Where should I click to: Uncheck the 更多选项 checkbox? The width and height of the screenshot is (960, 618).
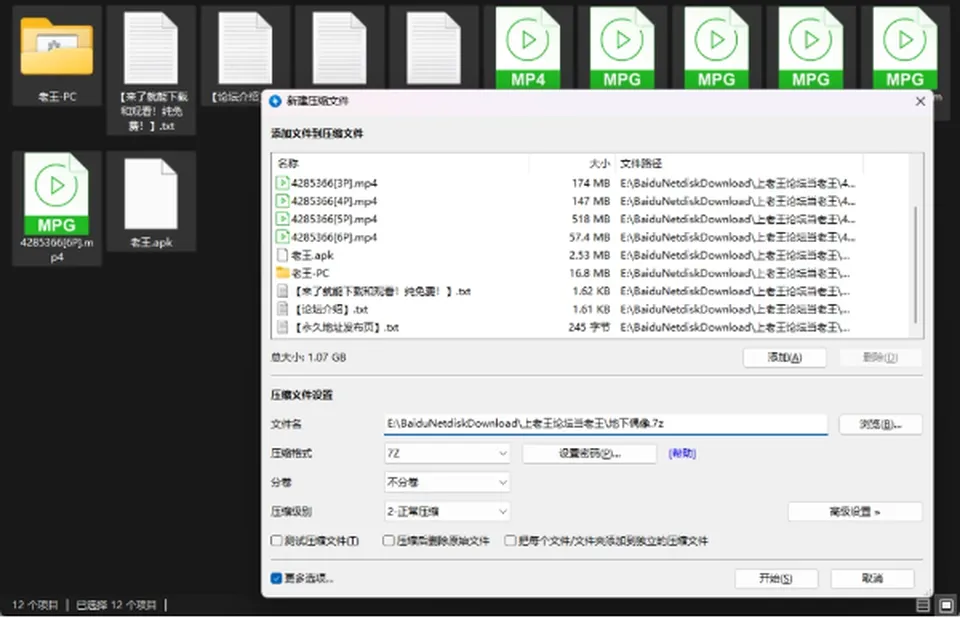point(276,578)
